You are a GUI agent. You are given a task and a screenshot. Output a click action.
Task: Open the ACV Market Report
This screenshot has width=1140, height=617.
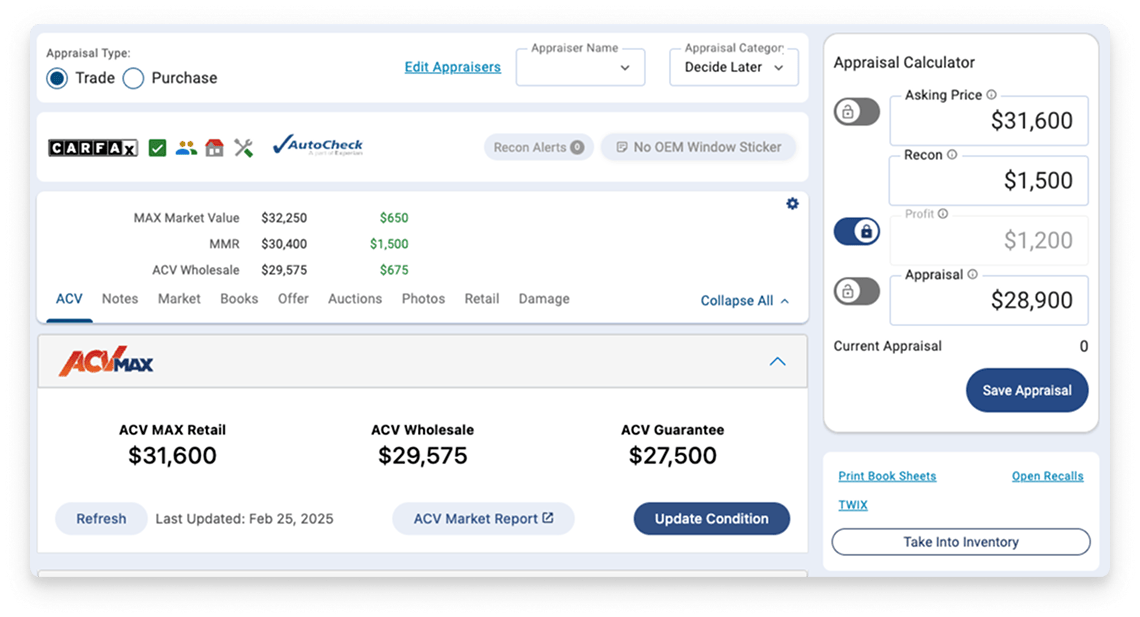(483, 519)
